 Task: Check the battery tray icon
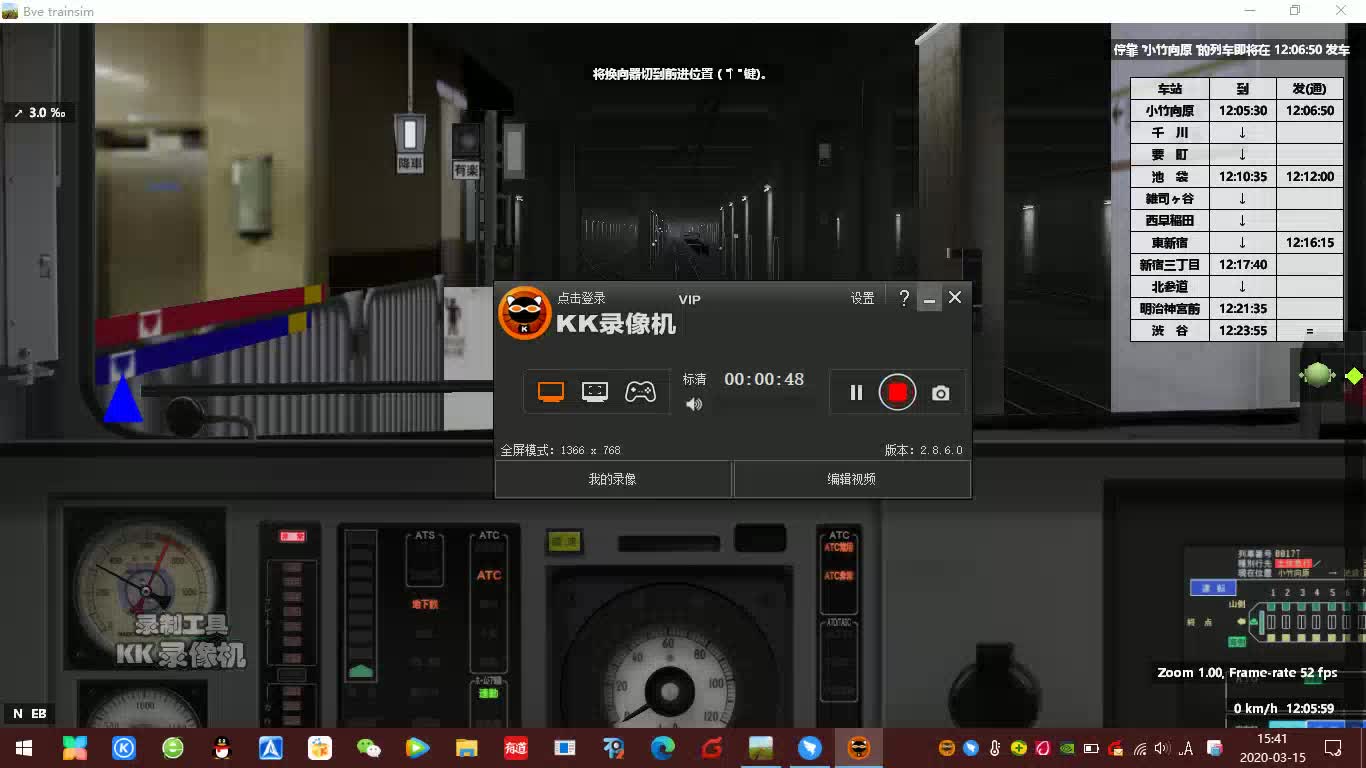(1091, 748)
